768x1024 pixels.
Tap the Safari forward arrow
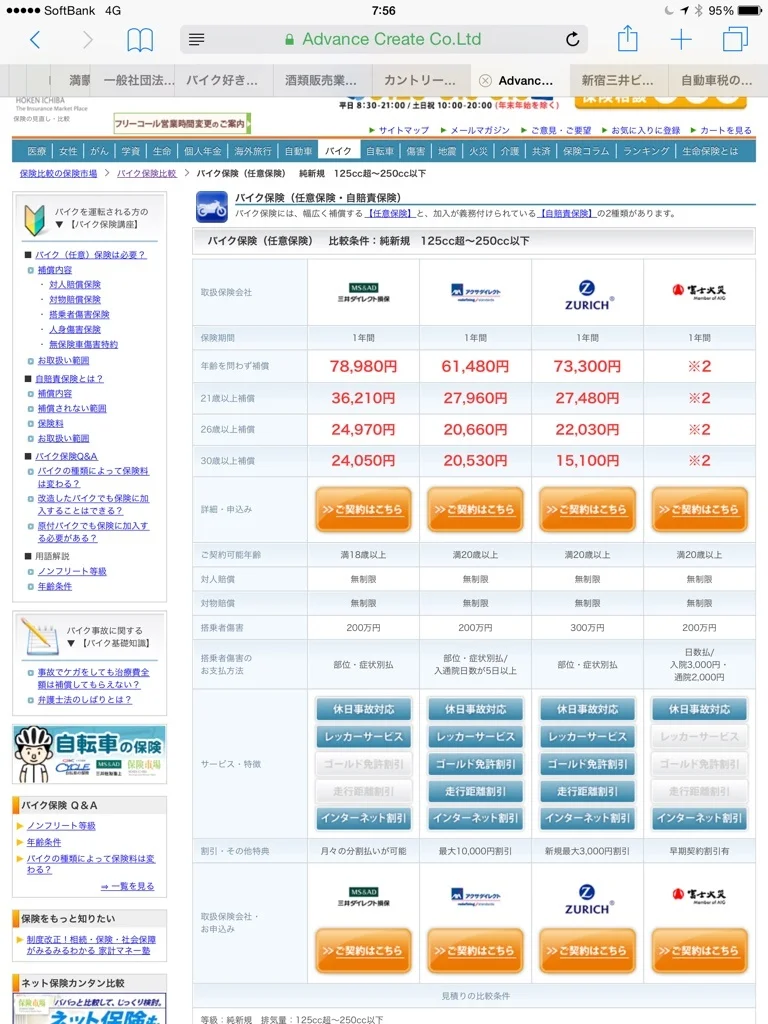click(x=88, y=40)
